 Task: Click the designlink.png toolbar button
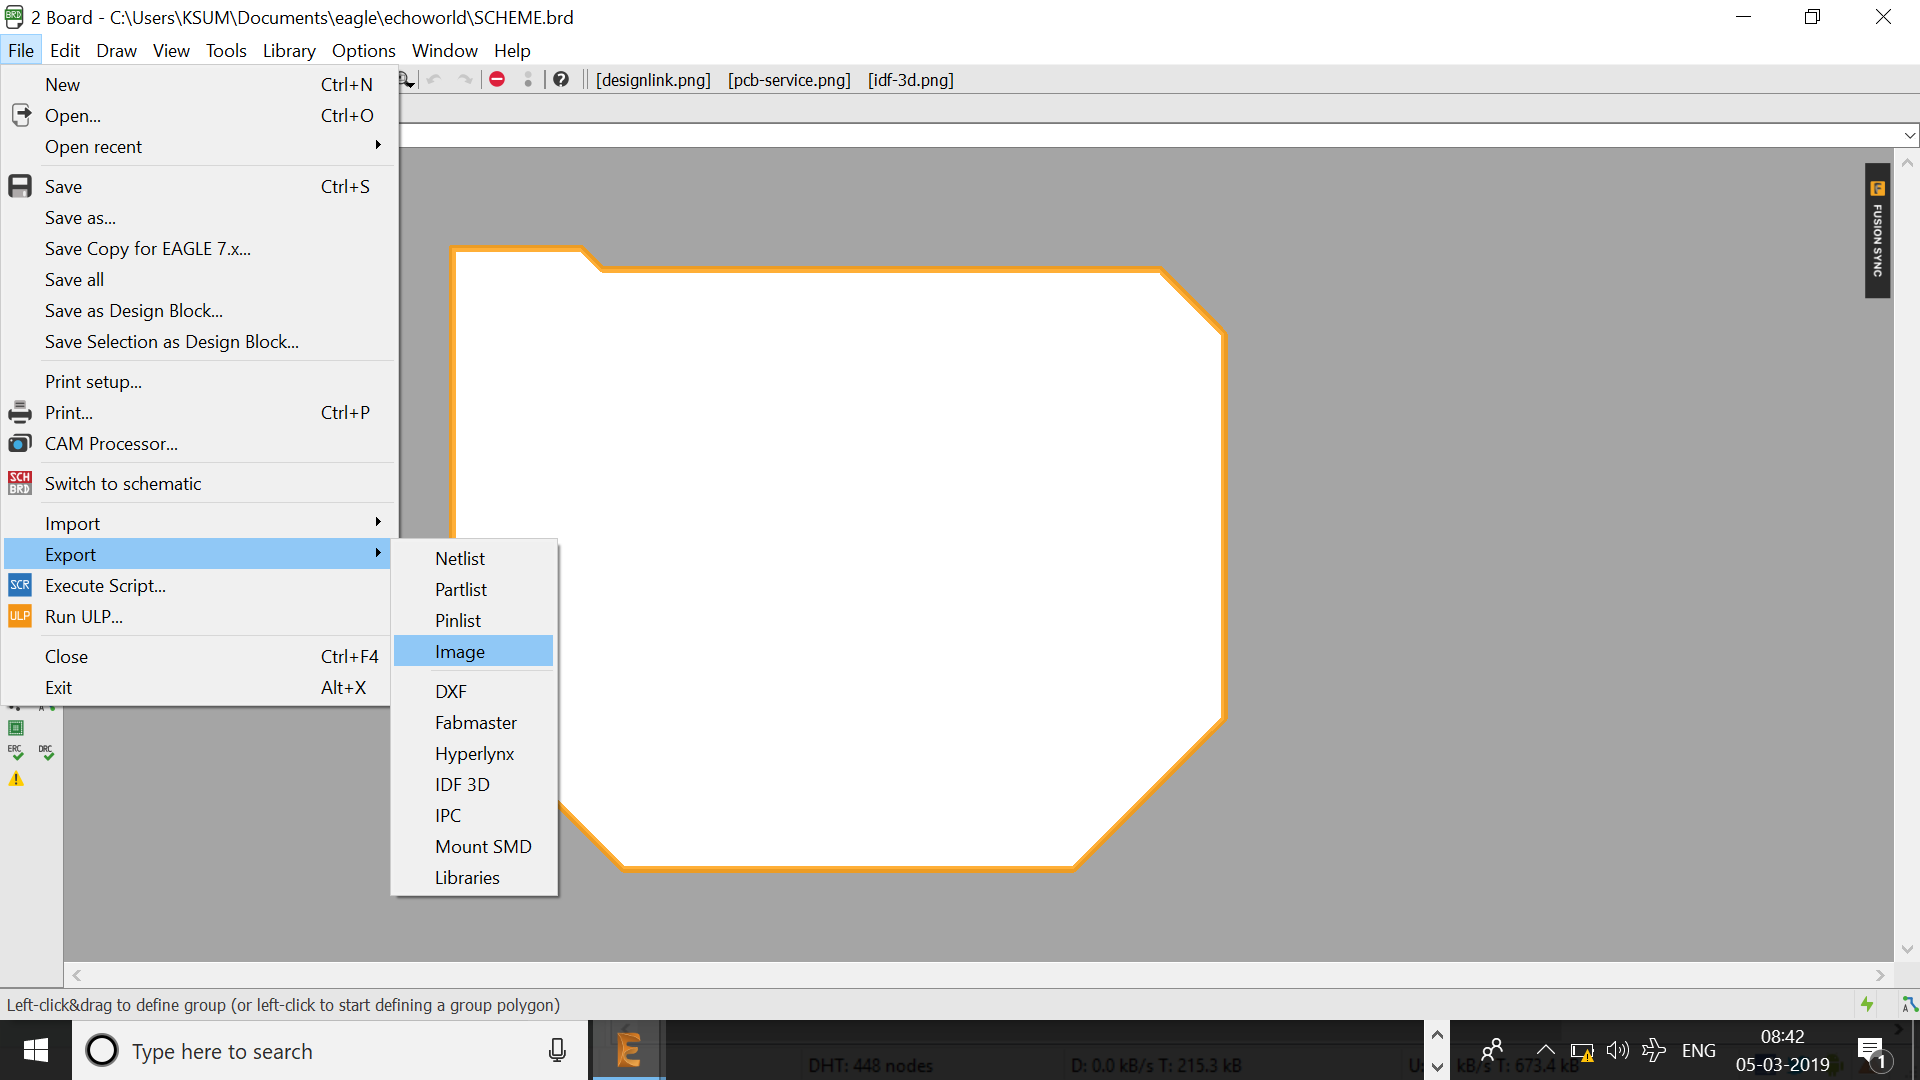tap(653, 80)
